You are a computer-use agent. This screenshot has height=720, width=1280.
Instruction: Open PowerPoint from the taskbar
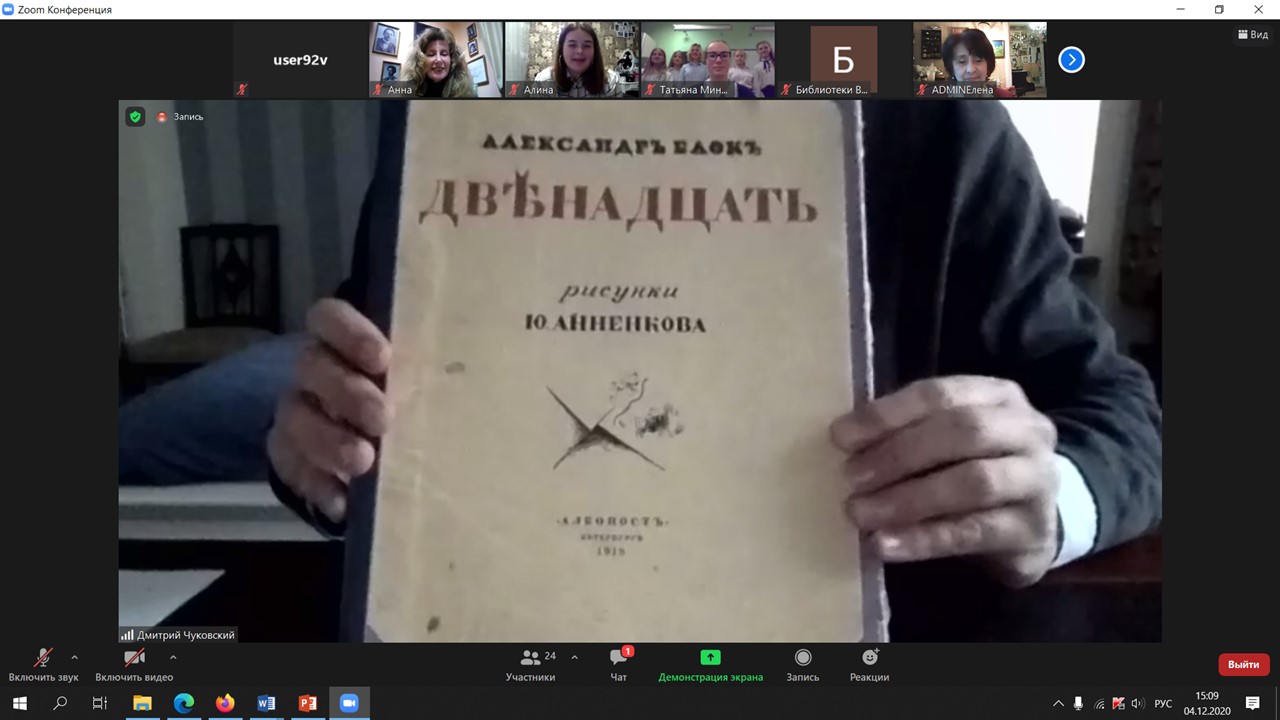pyautogui.click(x=307, y=703)
